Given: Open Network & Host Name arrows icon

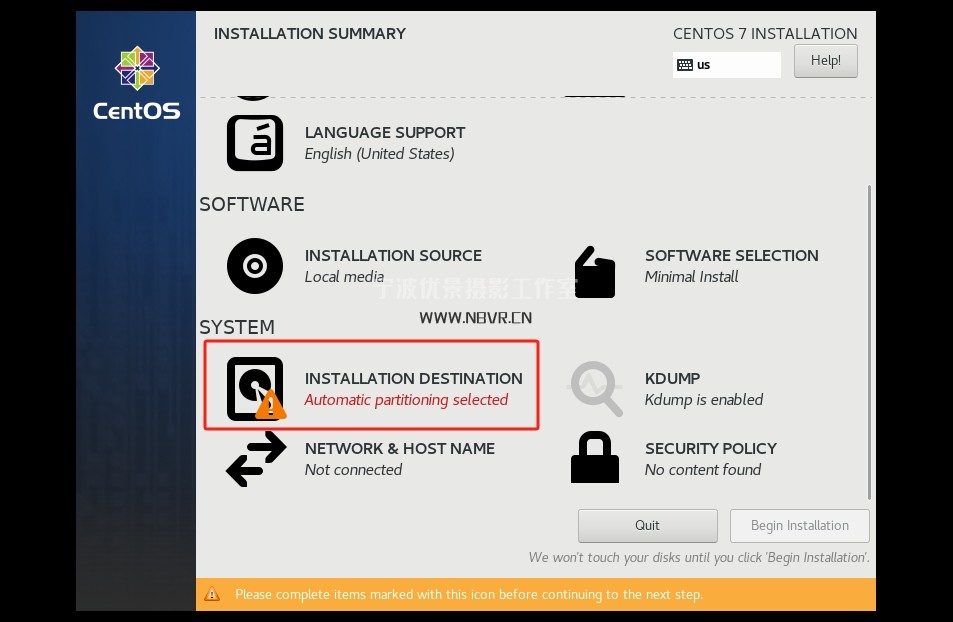Looking at the screenshot, I should pyautogui.click(x=256, y=459).
